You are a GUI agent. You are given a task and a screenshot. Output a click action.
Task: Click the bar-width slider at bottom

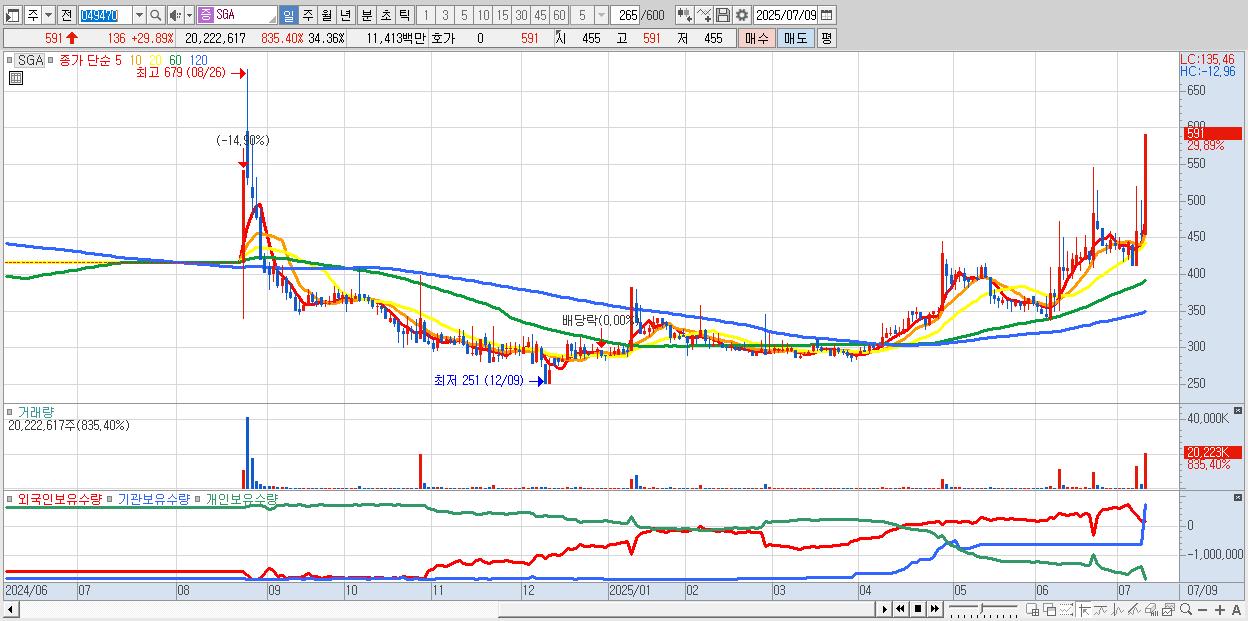click(983, 609)
